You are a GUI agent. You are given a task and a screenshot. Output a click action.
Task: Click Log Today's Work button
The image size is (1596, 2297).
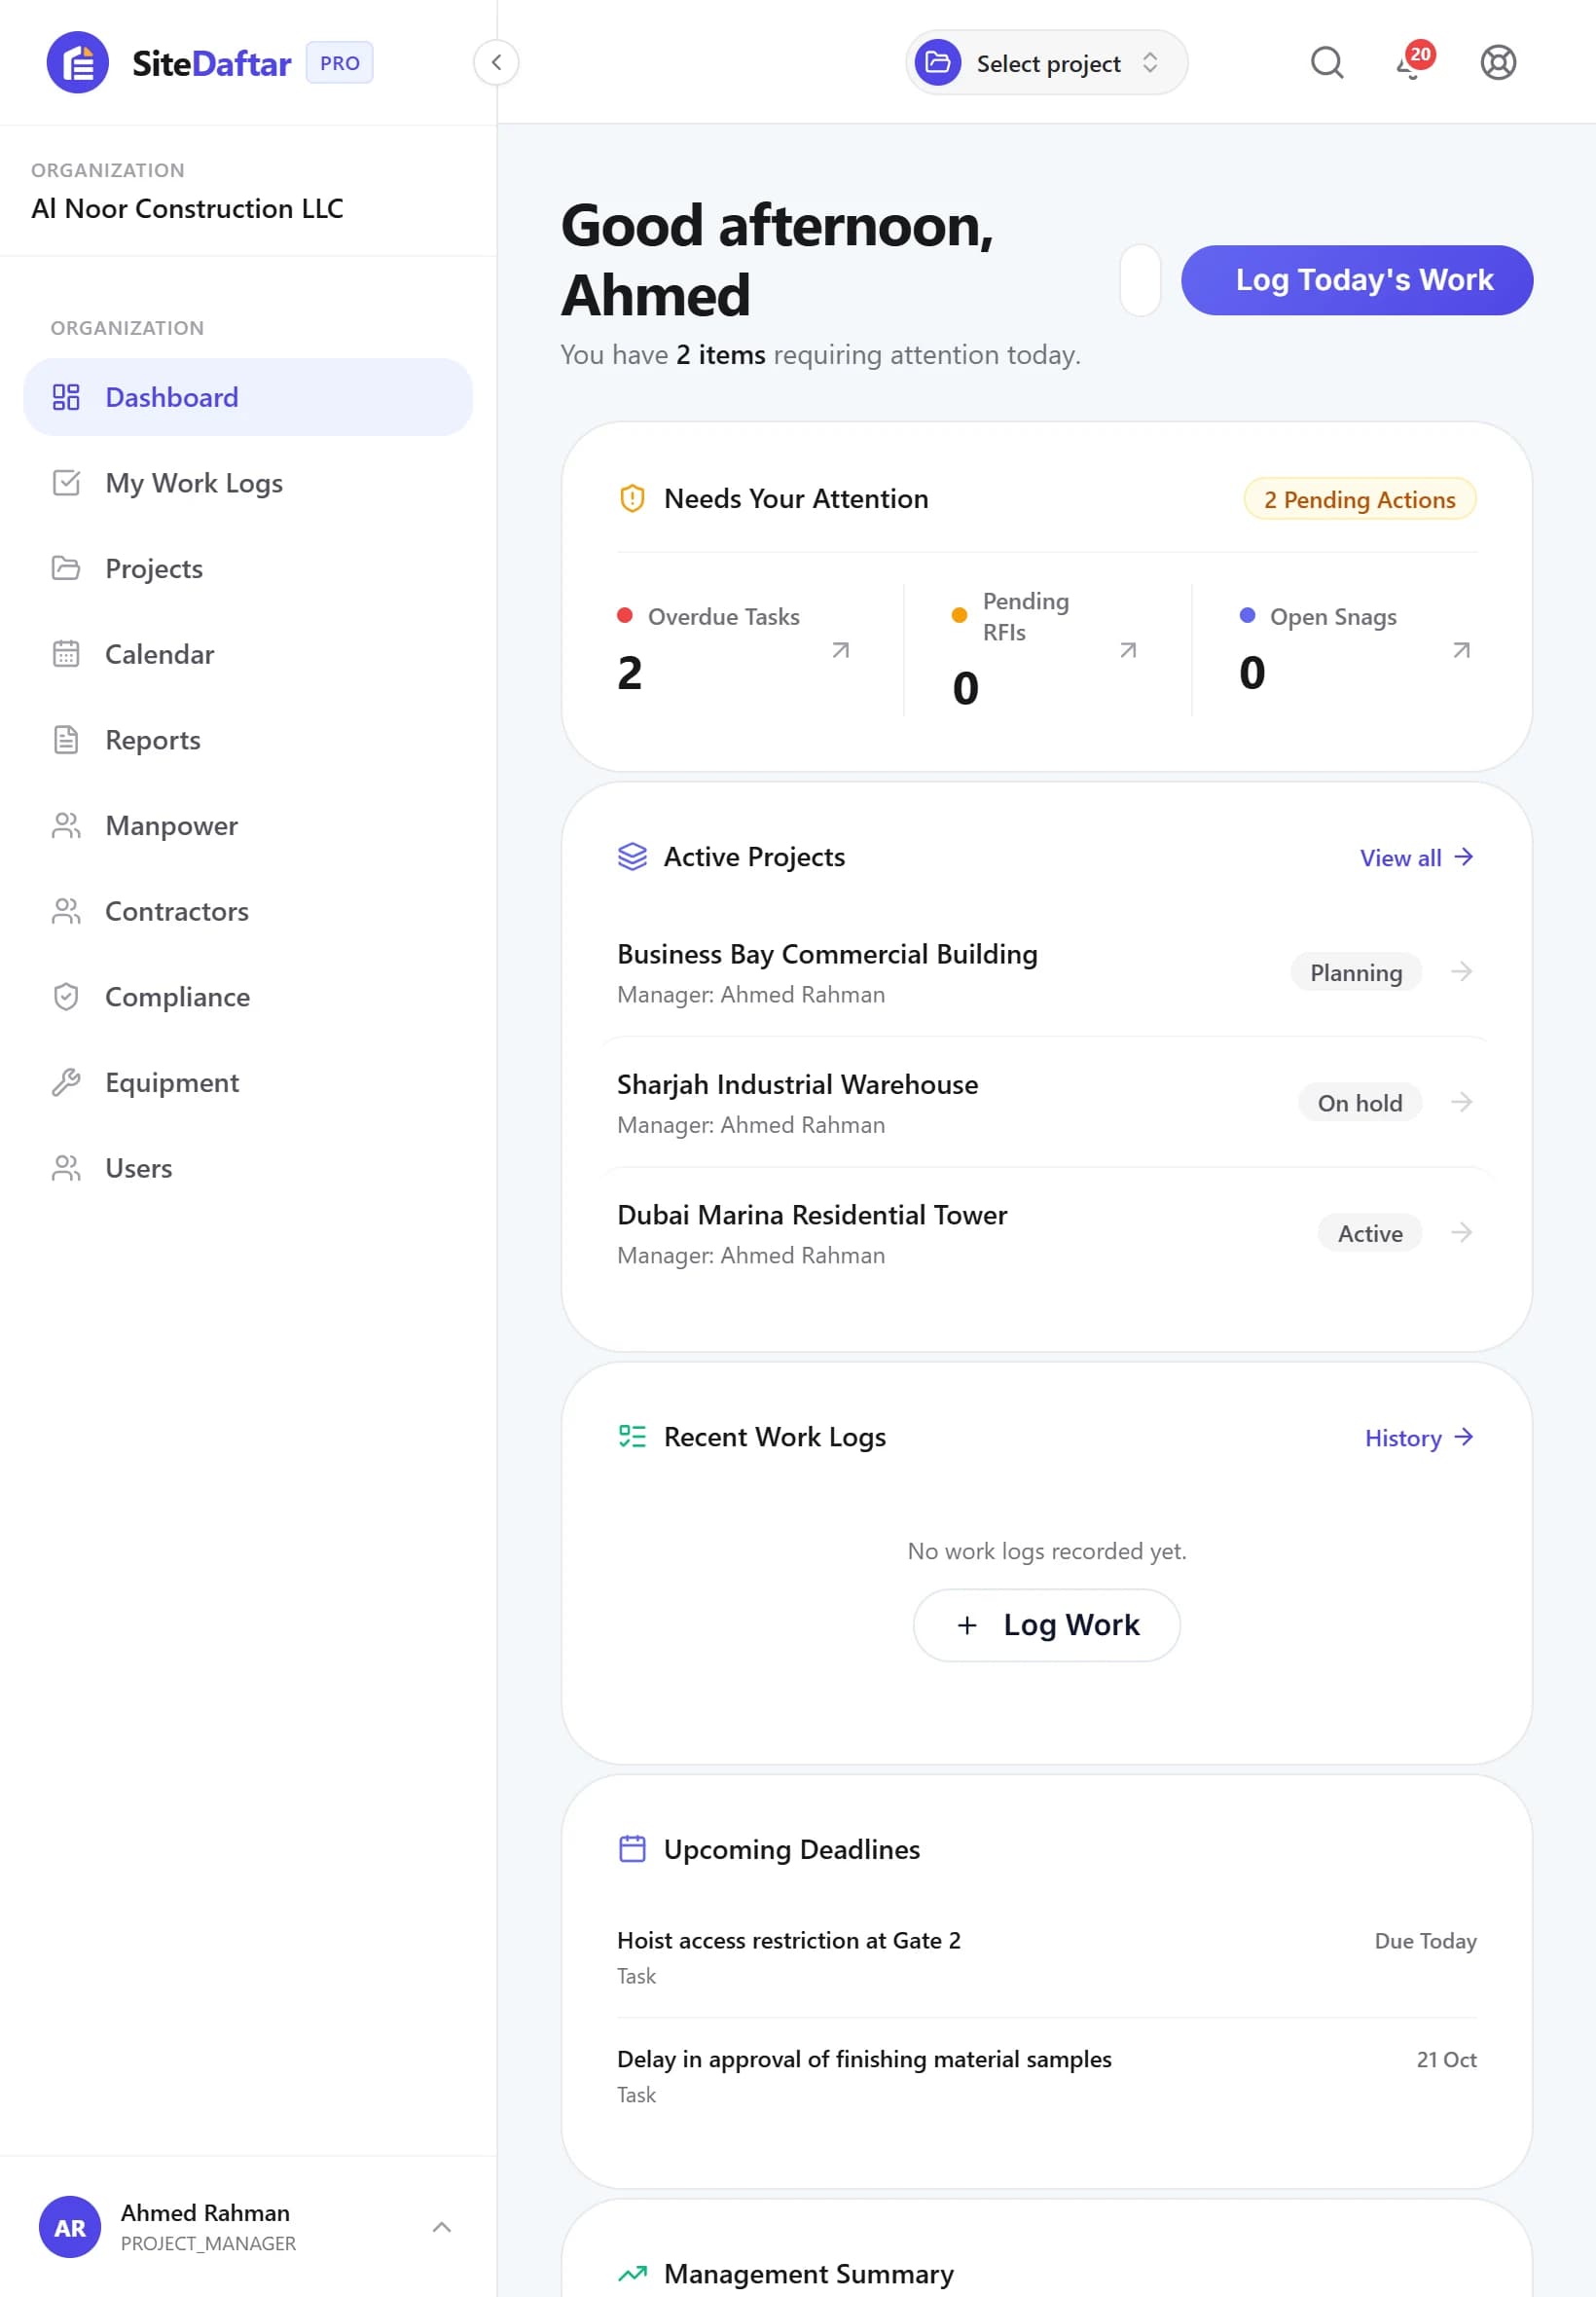coord(1357,280)
